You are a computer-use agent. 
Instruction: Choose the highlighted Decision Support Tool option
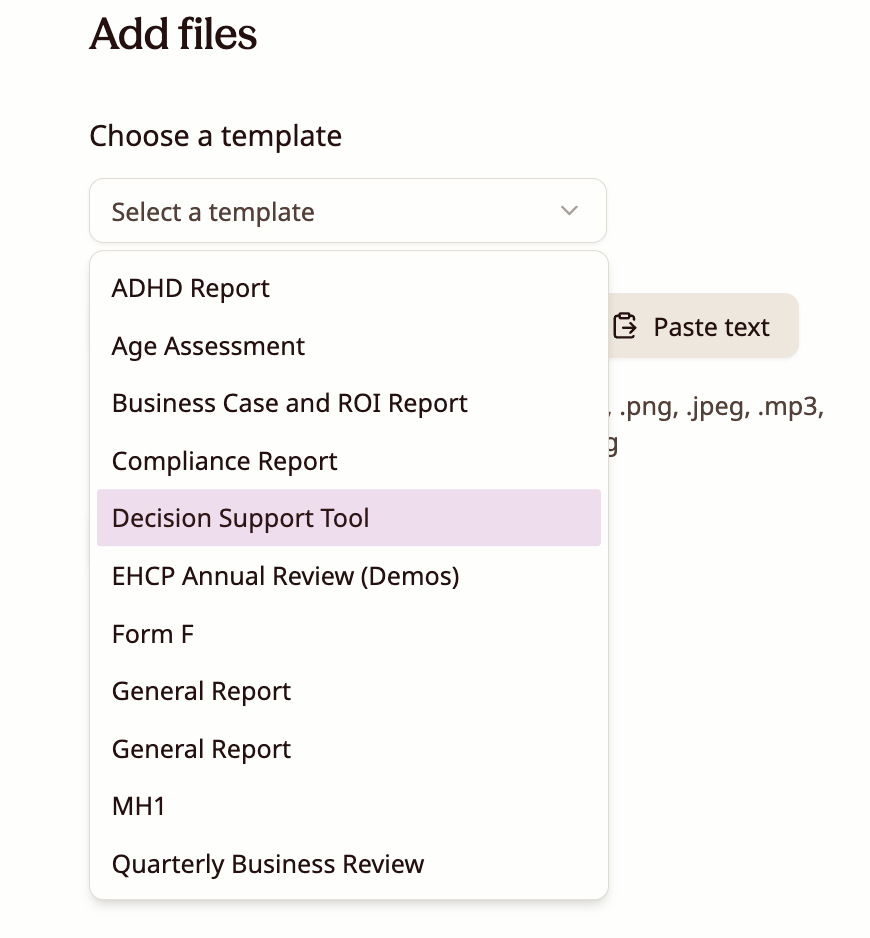241,519
